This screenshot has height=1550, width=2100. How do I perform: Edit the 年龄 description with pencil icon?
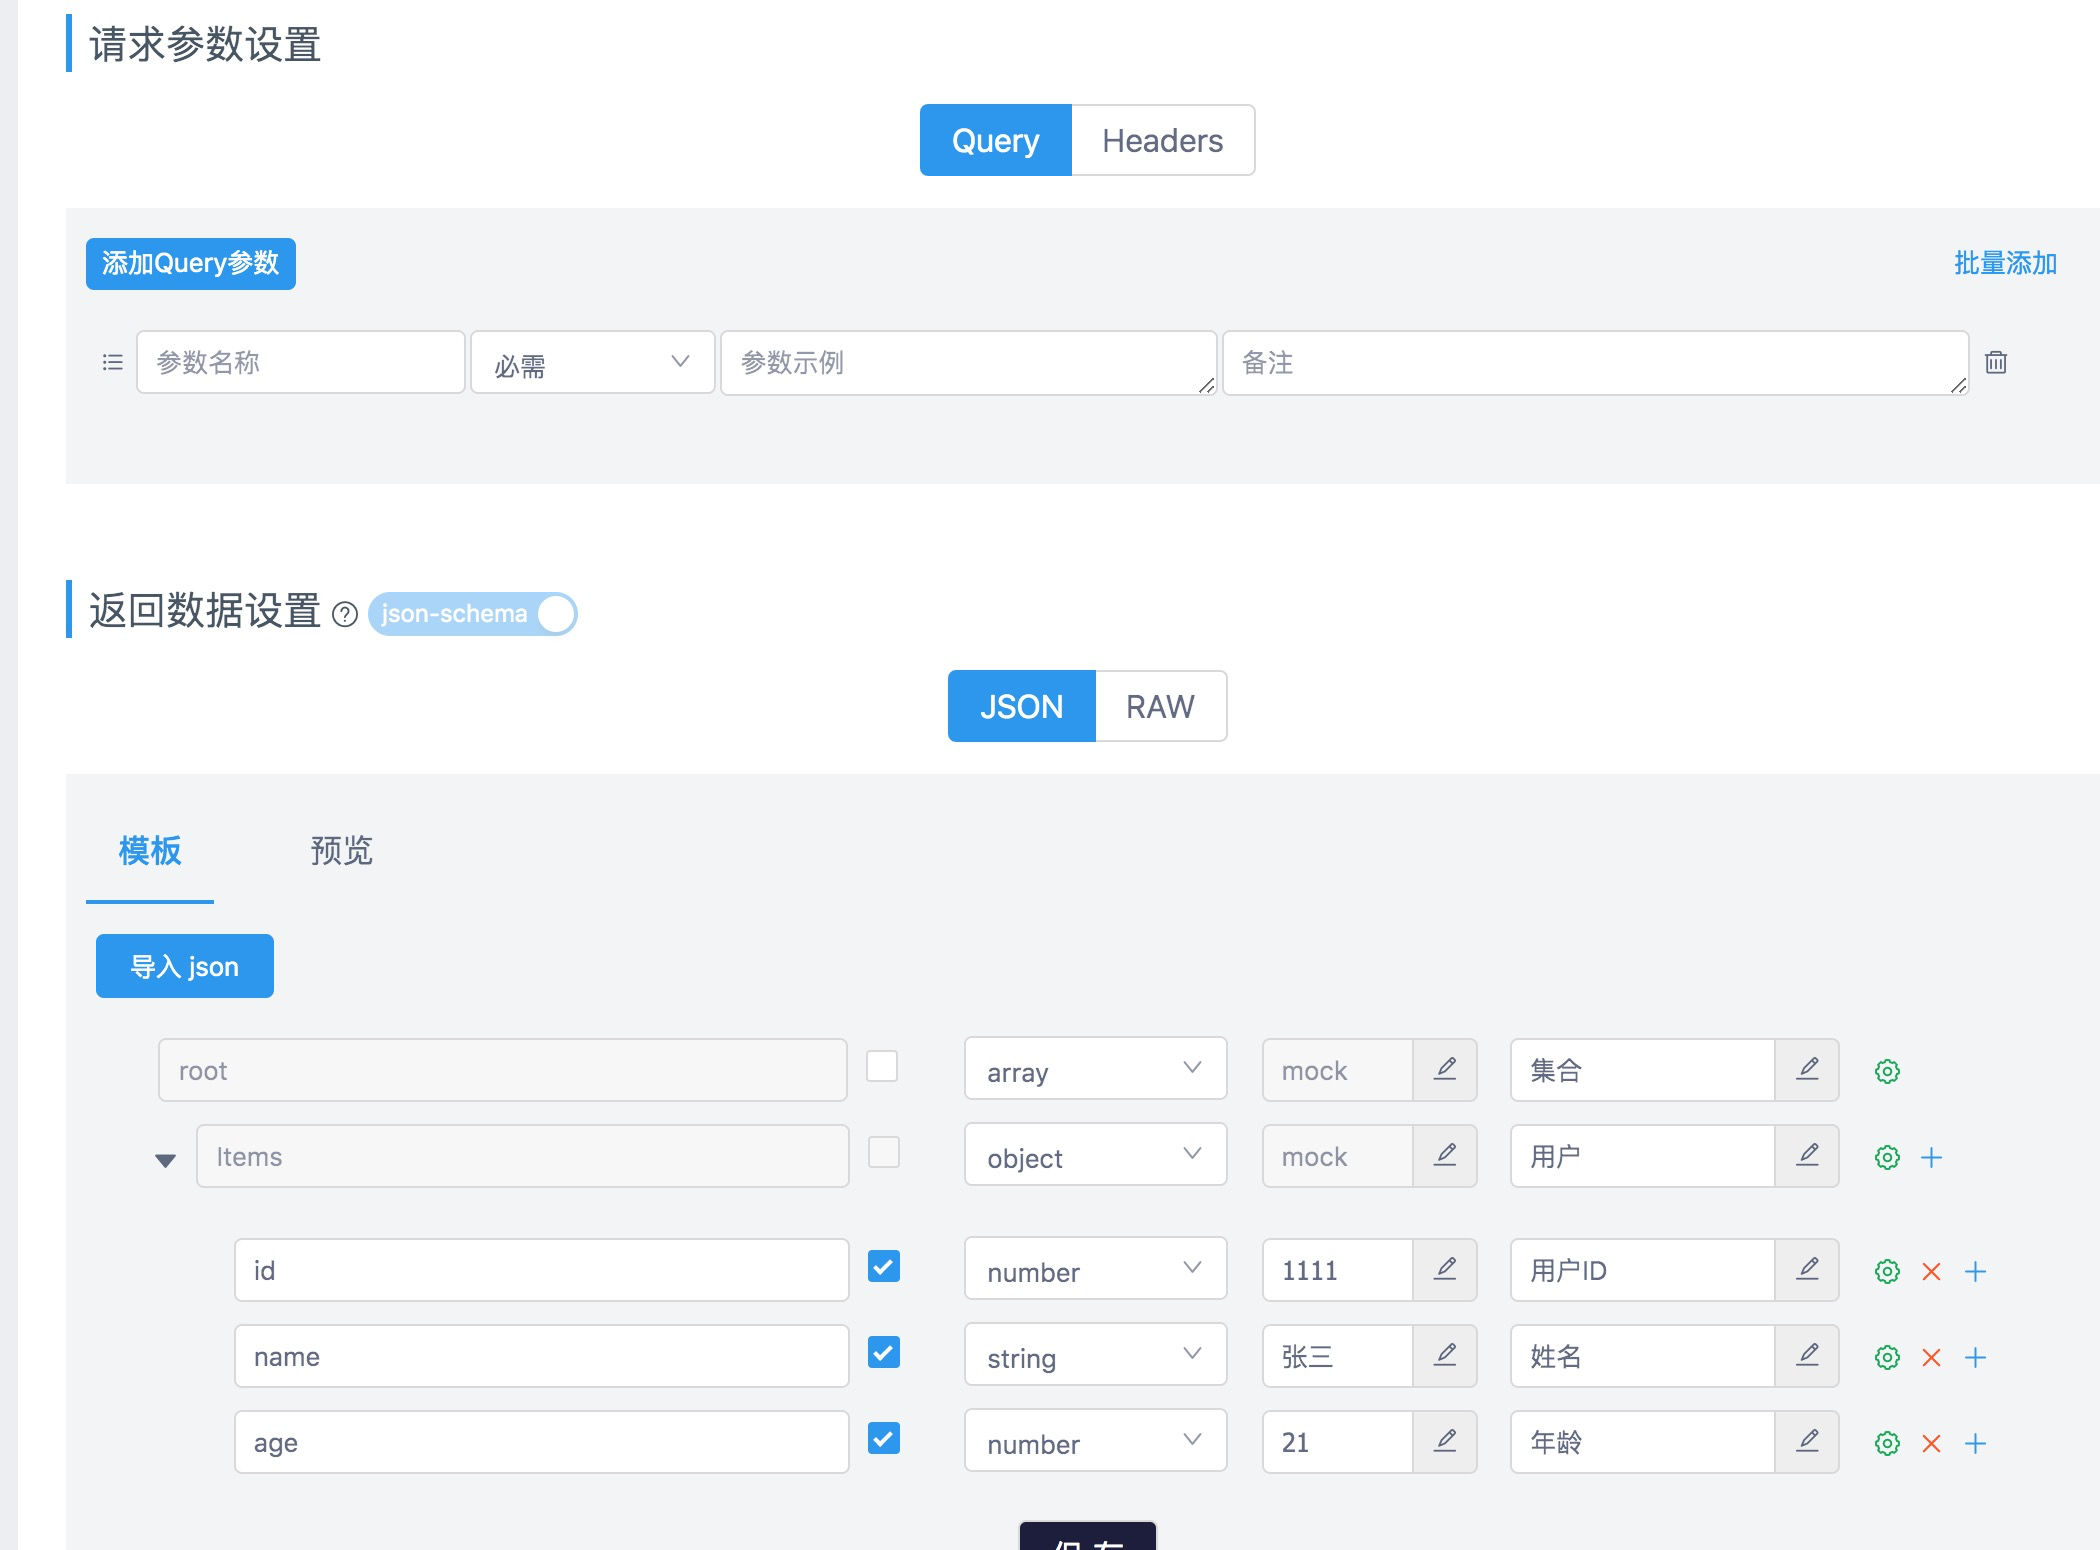tap(1807, 1442)
